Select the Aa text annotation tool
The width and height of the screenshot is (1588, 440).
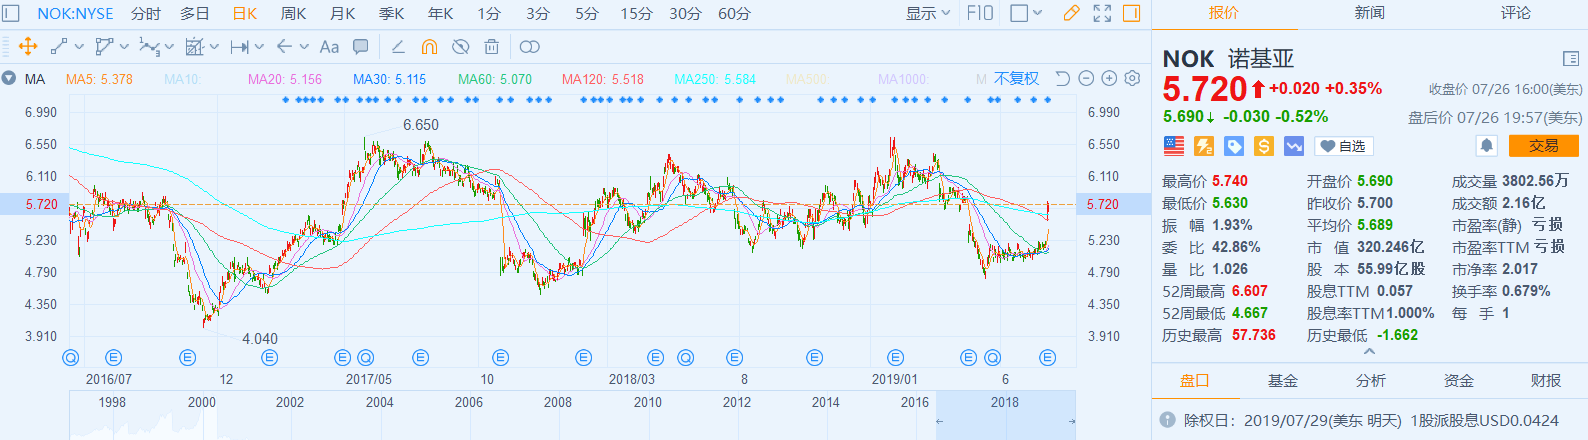pyautogui.click(x=329, y=47)
